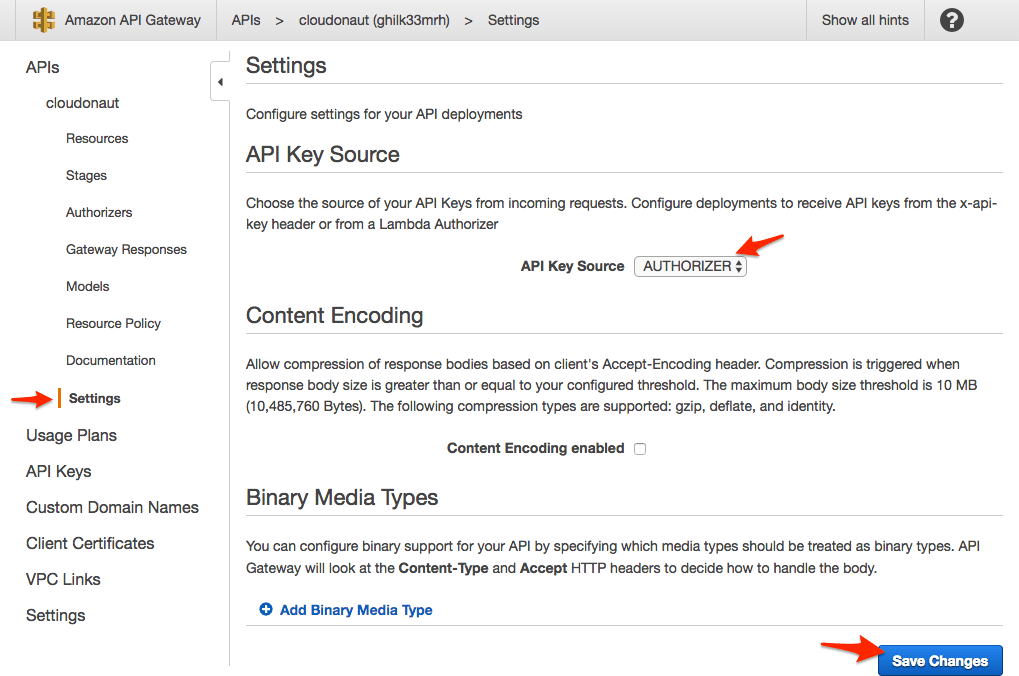Navigate to Models in sidebar
The height and width of the screenshot is (676, 1019).
tap(88, 287)
